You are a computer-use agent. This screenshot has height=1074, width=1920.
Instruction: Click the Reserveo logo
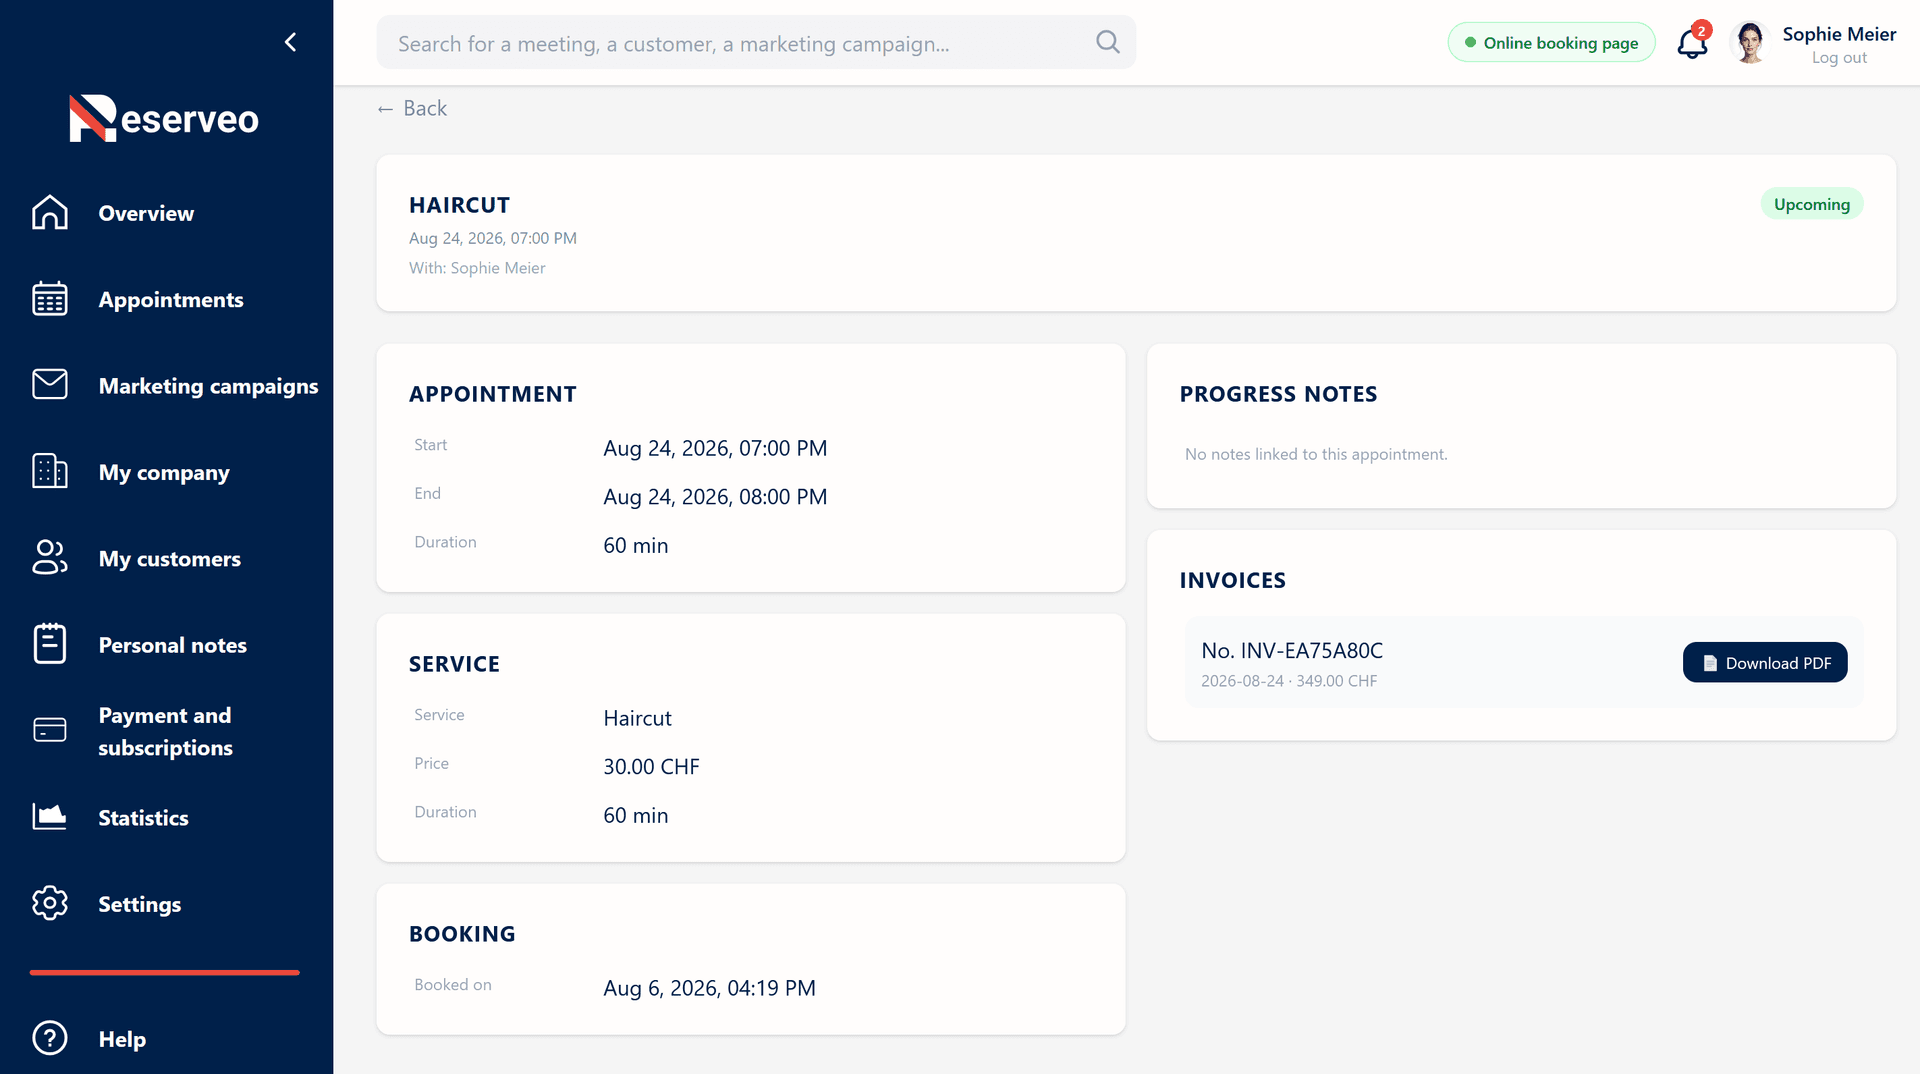[x=164, y=118]
